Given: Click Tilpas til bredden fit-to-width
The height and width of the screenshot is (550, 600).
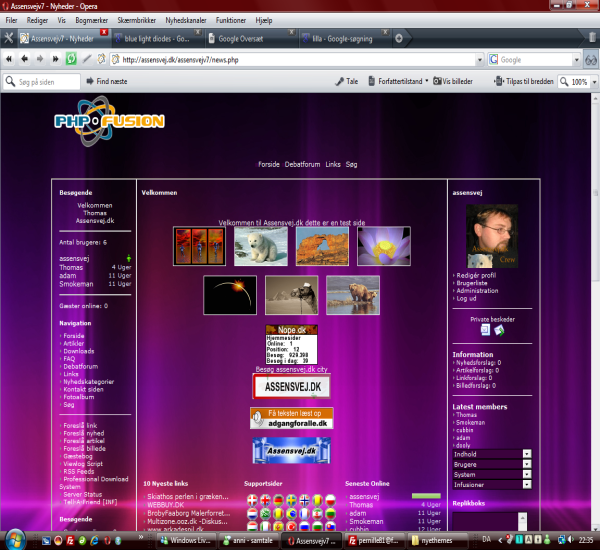Looking at the screenshot, I should click(524, 81).
